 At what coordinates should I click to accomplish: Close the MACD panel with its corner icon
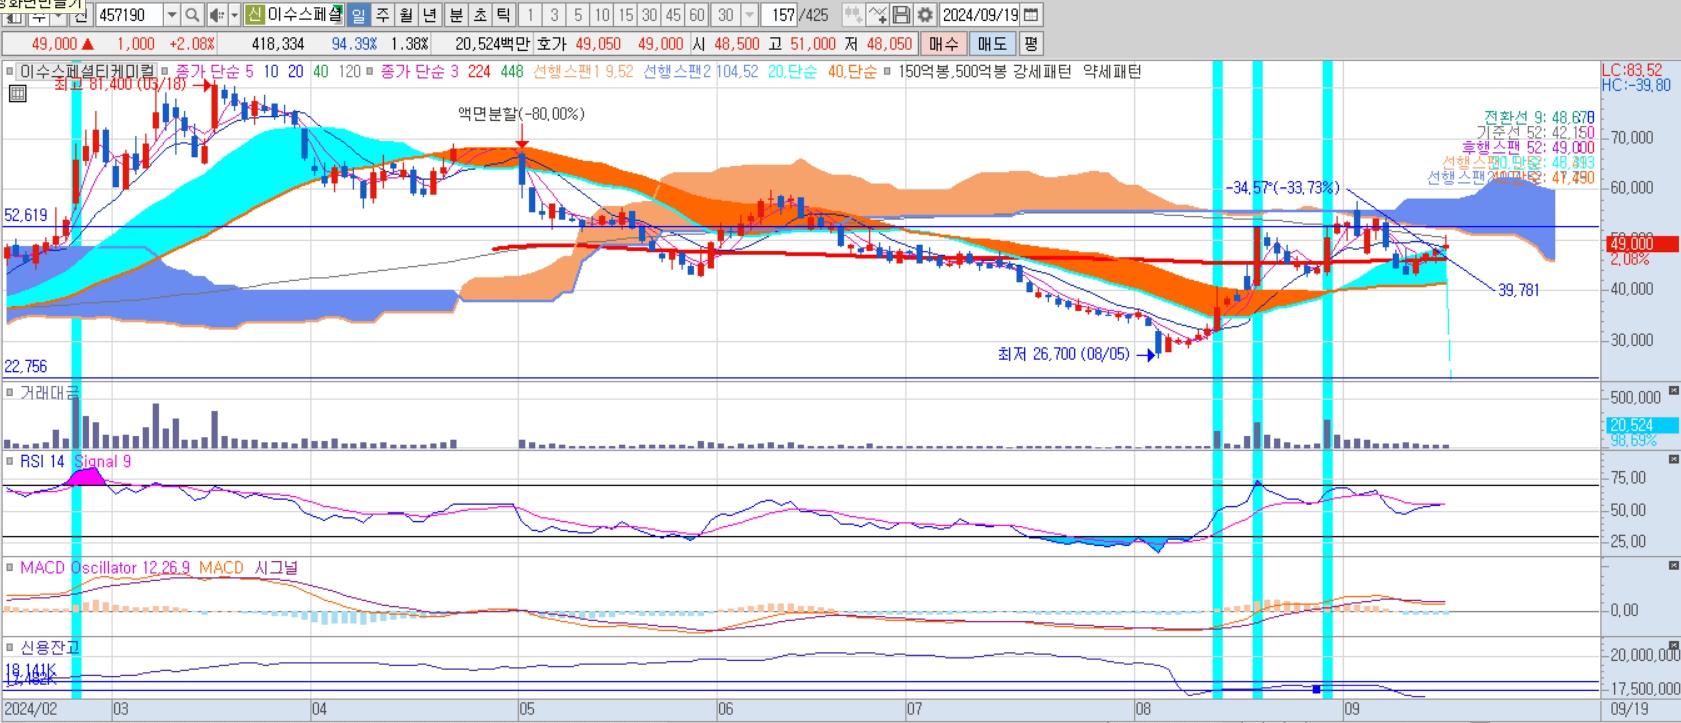coord(1674,566)
